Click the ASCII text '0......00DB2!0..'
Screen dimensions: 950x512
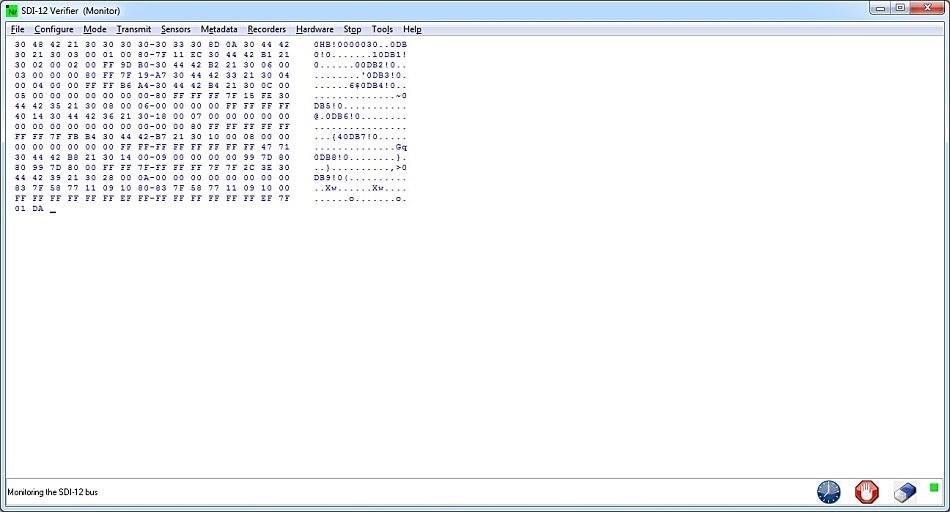click(360, 65)
